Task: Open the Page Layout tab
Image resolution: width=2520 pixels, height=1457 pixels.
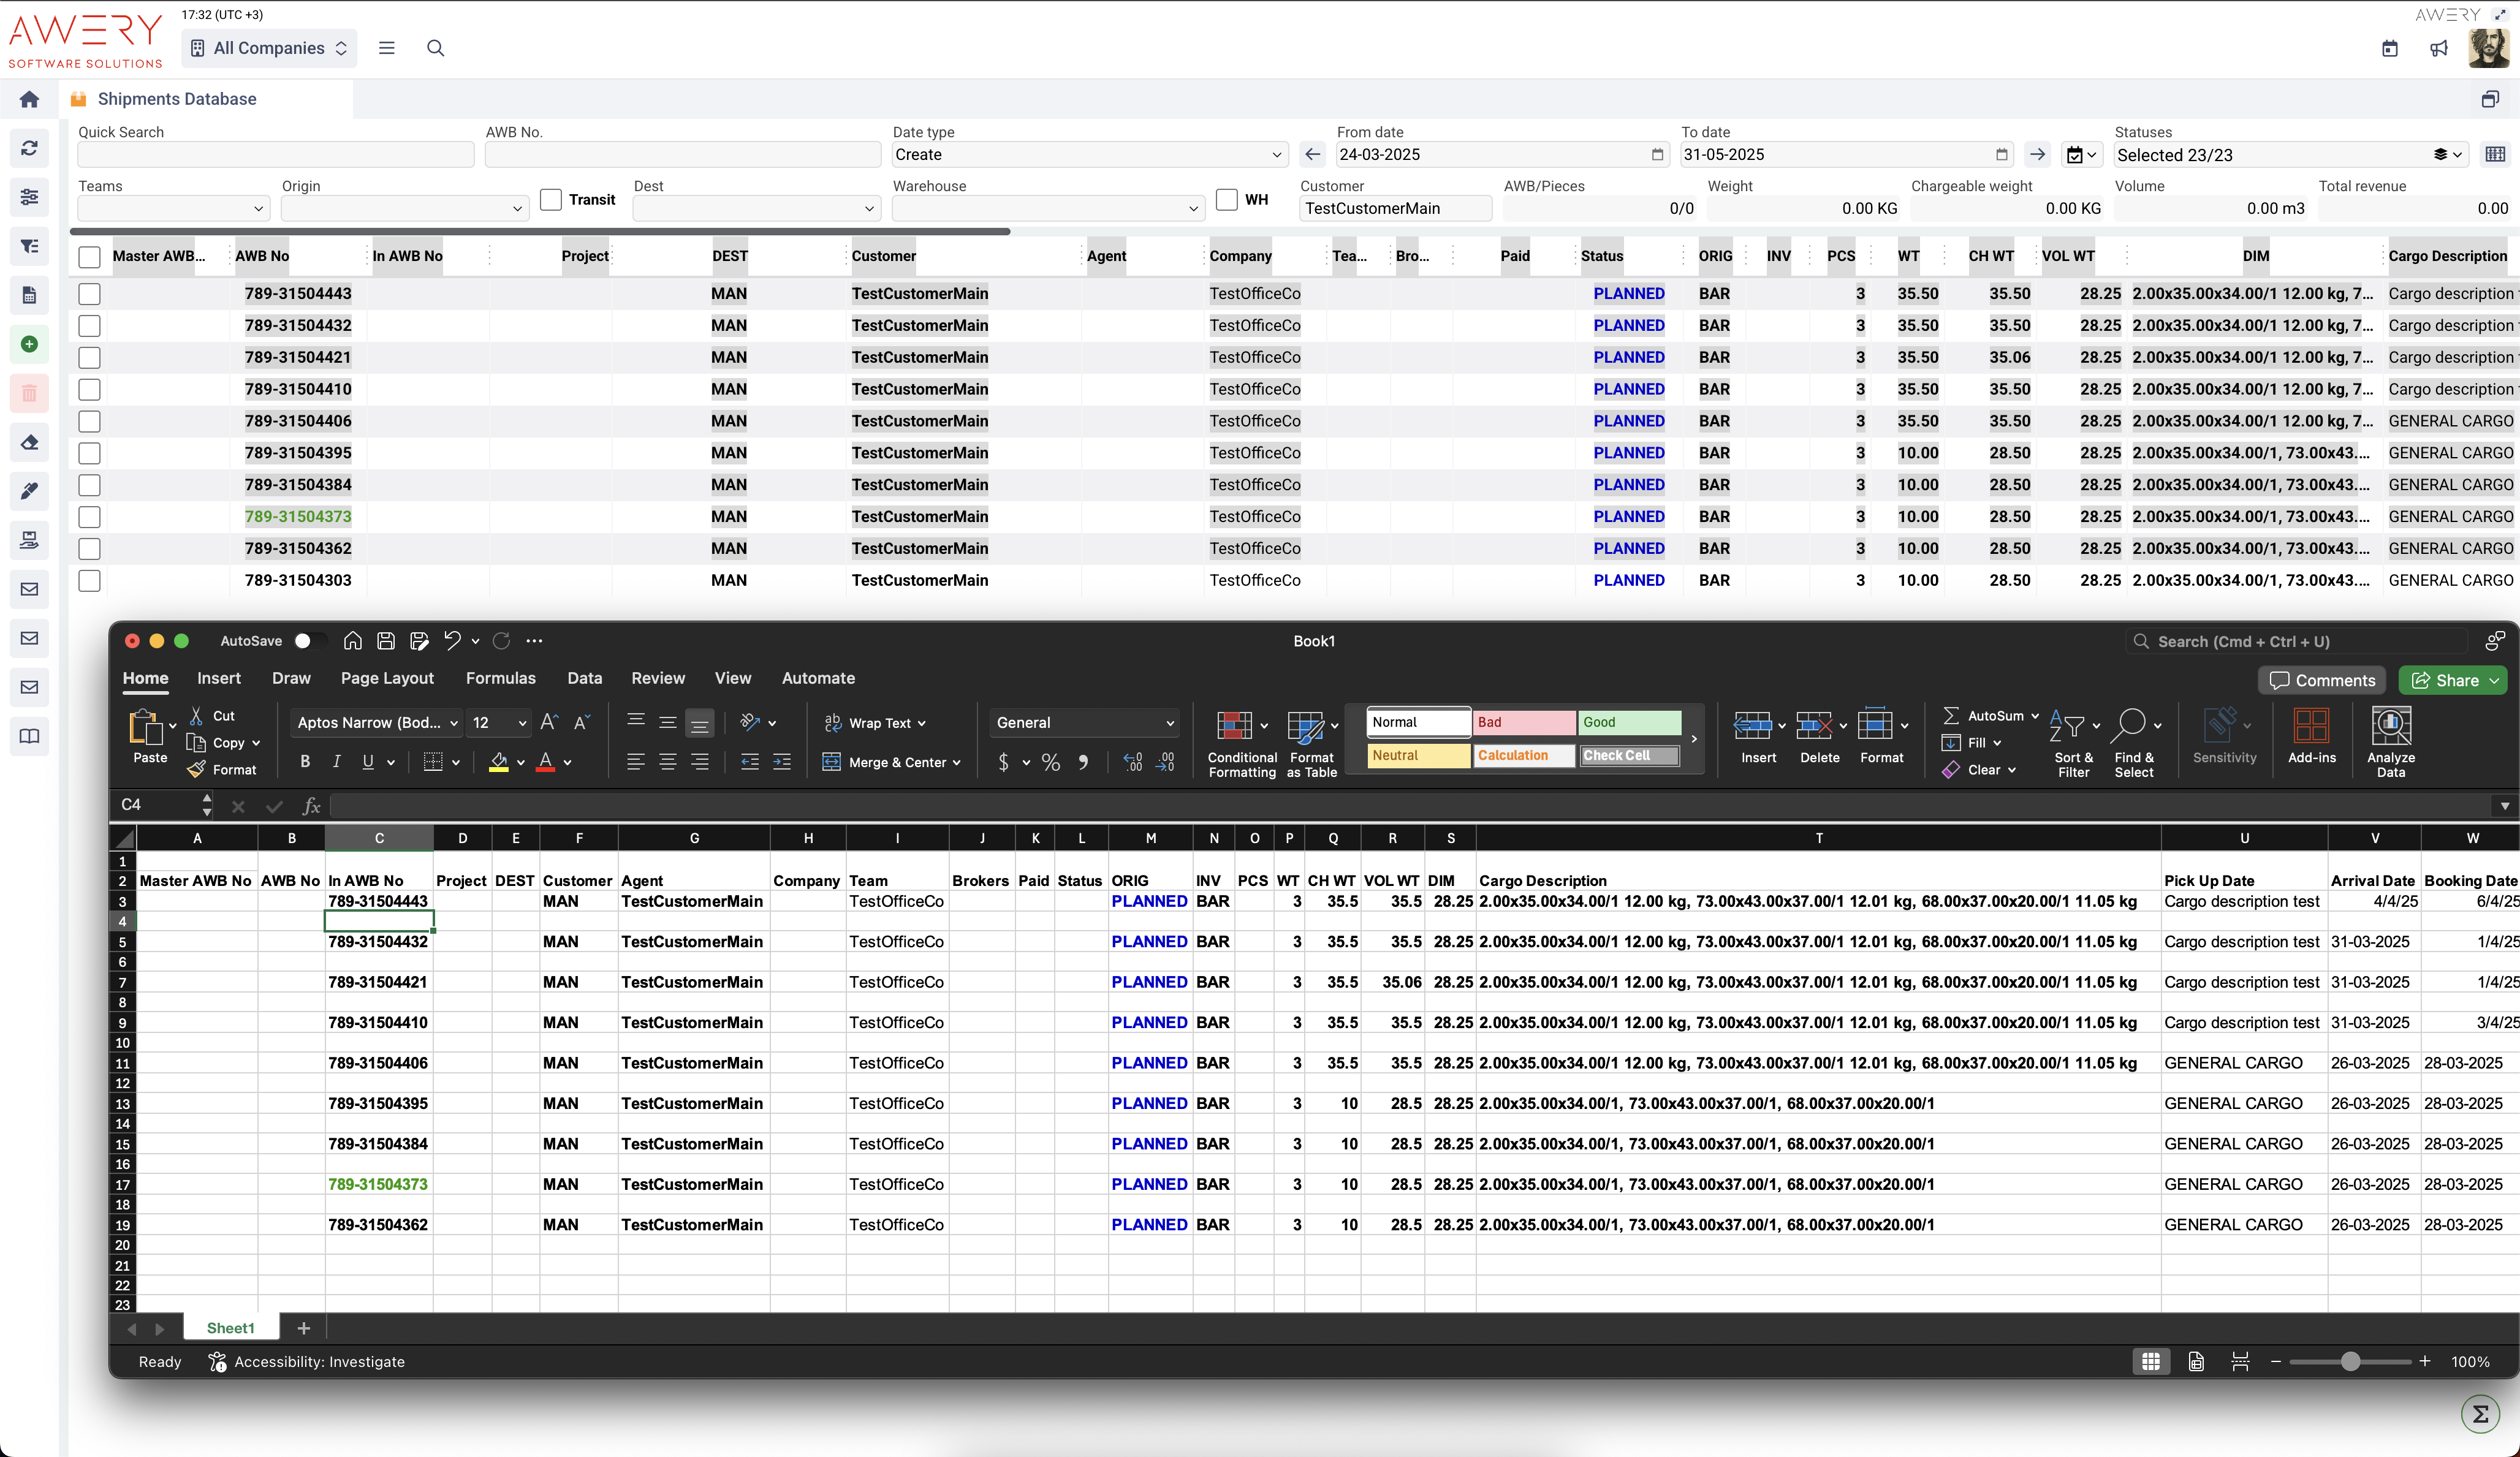Action: pyautogui.click(x=387, y=678)
